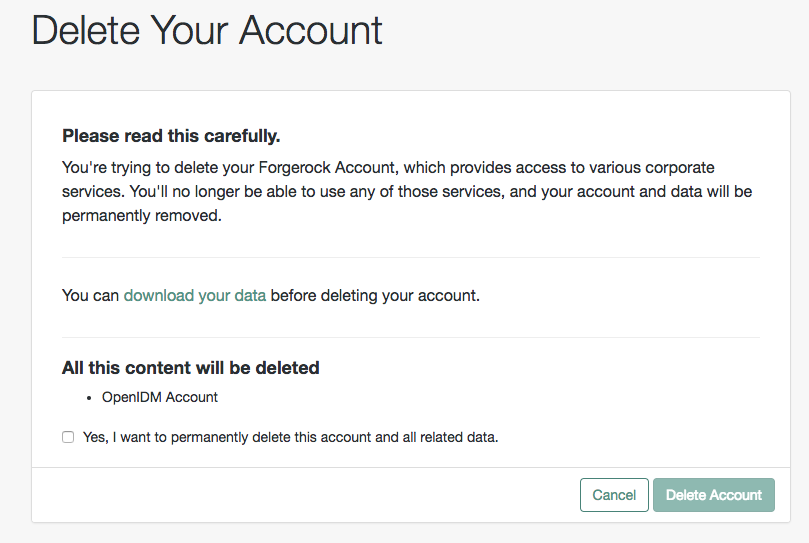Click the divider line above 'All this content'
The image size is (809, 543).
(411, 338)
